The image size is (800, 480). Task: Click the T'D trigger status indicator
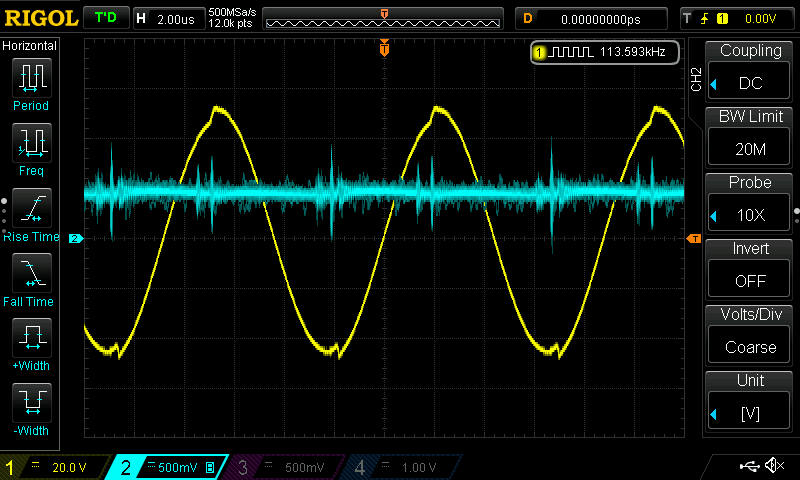106,18
